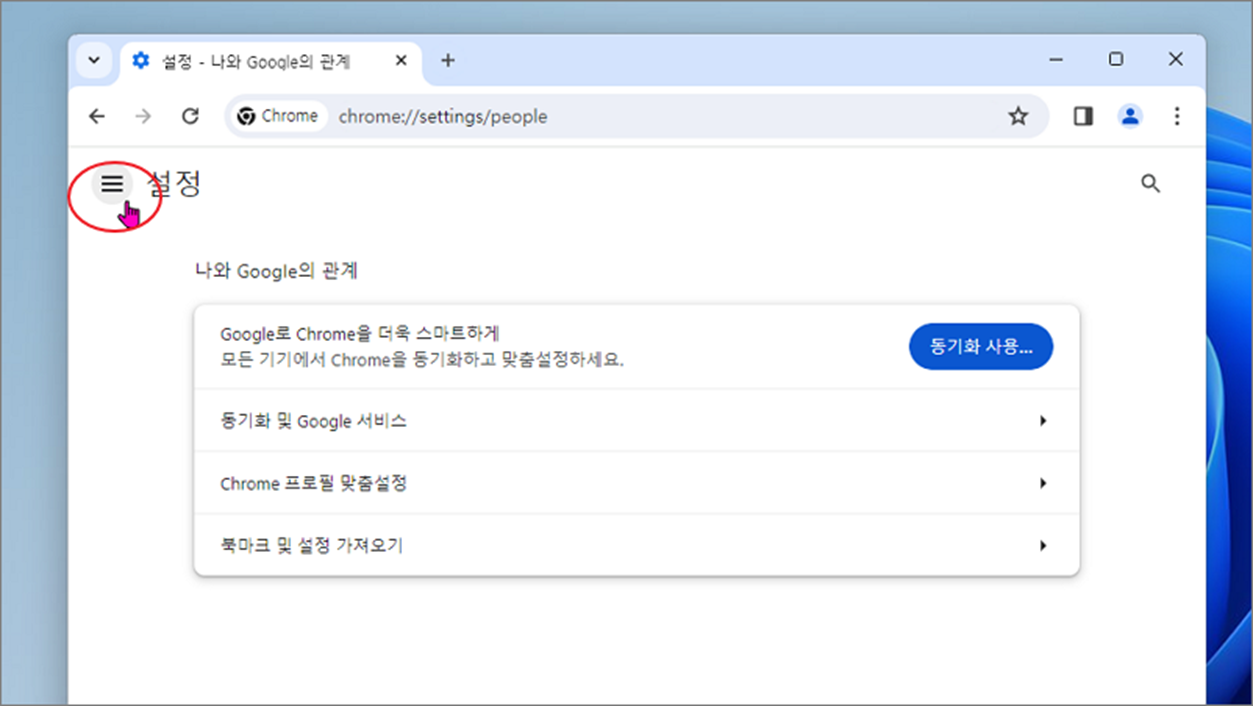Maximize the Chrome window
Screen dimensions: 1253x706
(x=1116, y=60)
